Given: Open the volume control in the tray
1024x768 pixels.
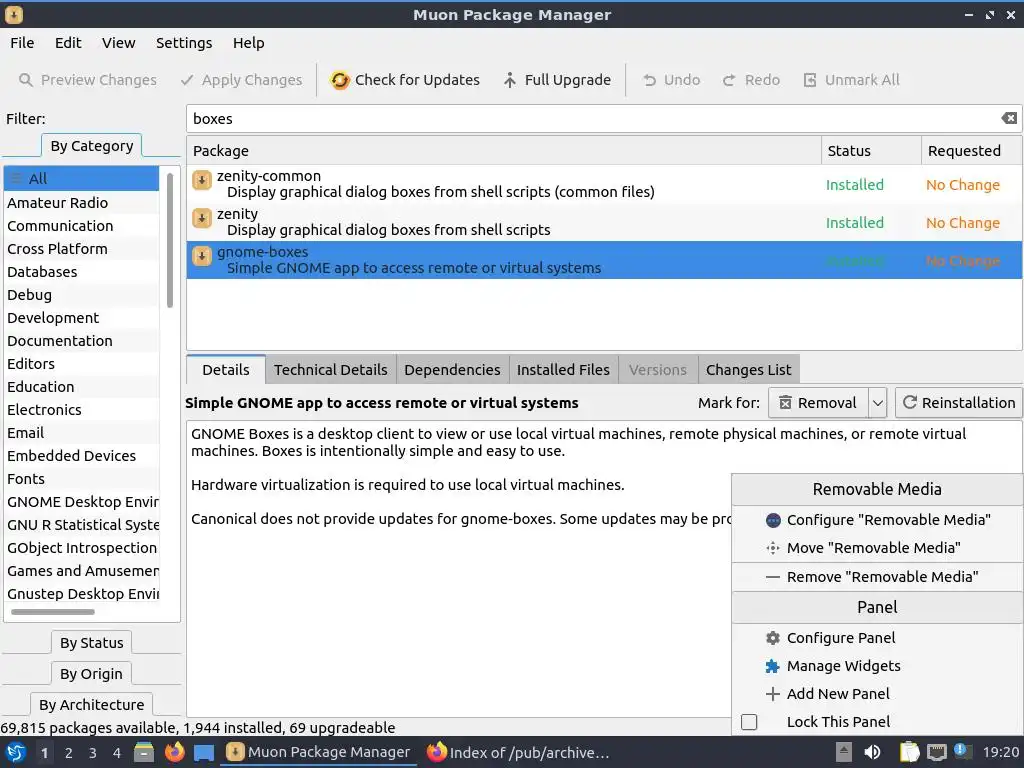Looking at the screenshot, I should 872,752.
